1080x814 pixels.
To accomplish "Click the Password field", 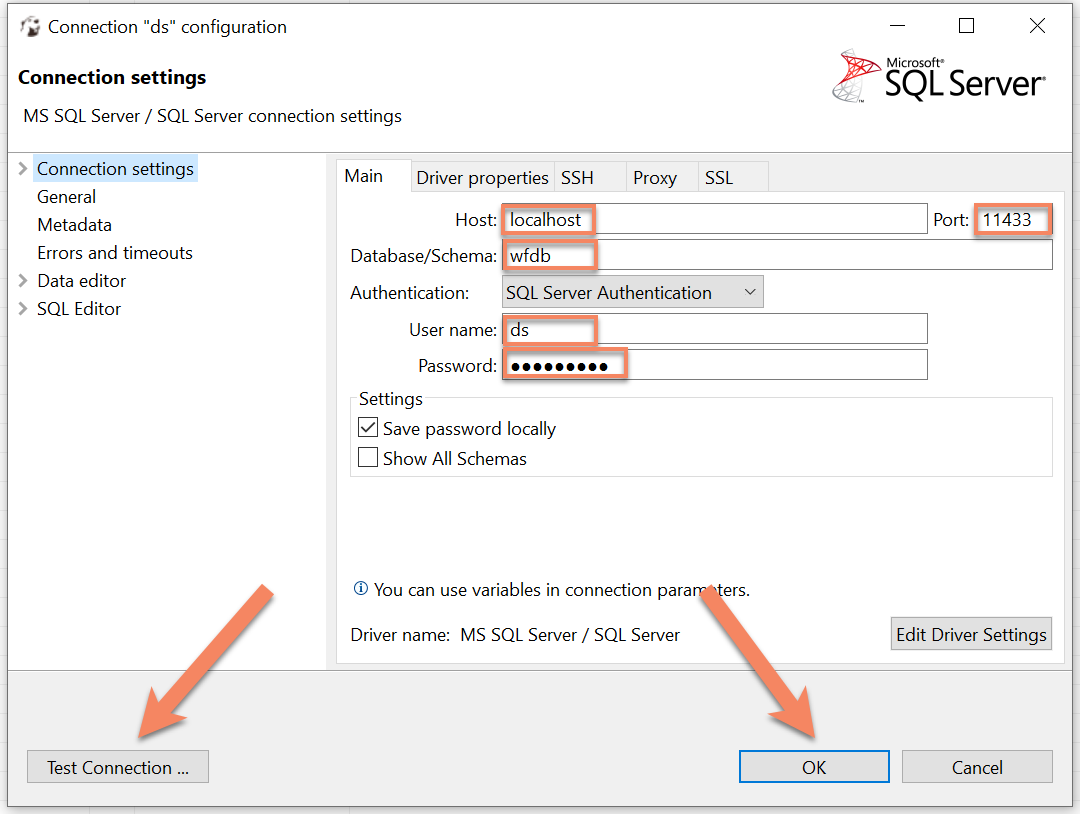I will point(714,366).
